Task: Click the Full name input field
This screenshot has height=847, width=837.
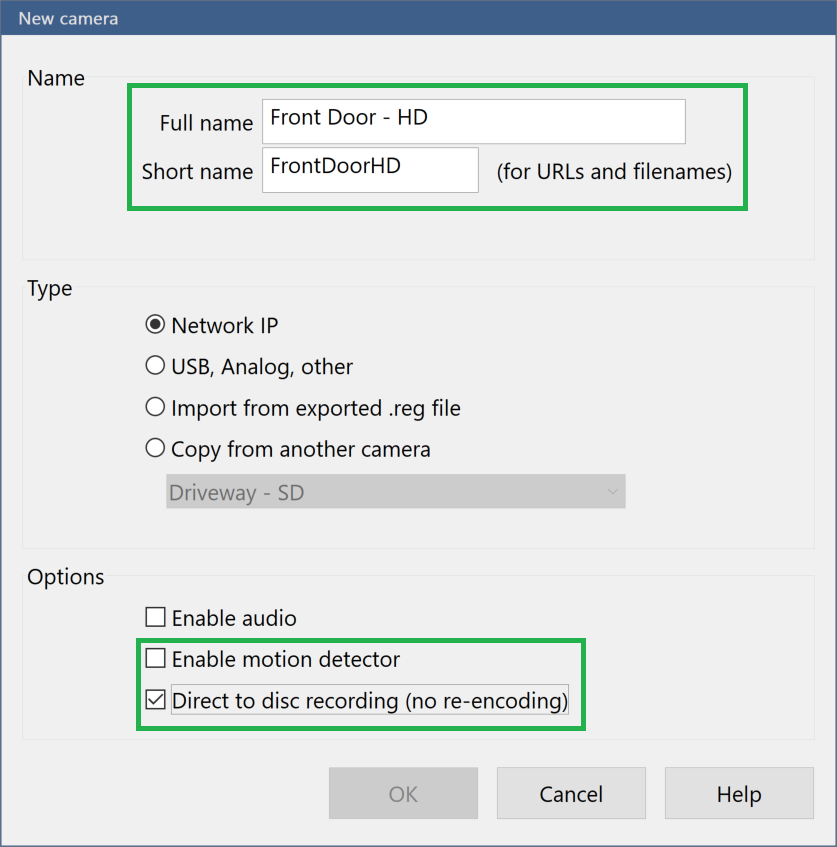Action: [x=474, y=122]
